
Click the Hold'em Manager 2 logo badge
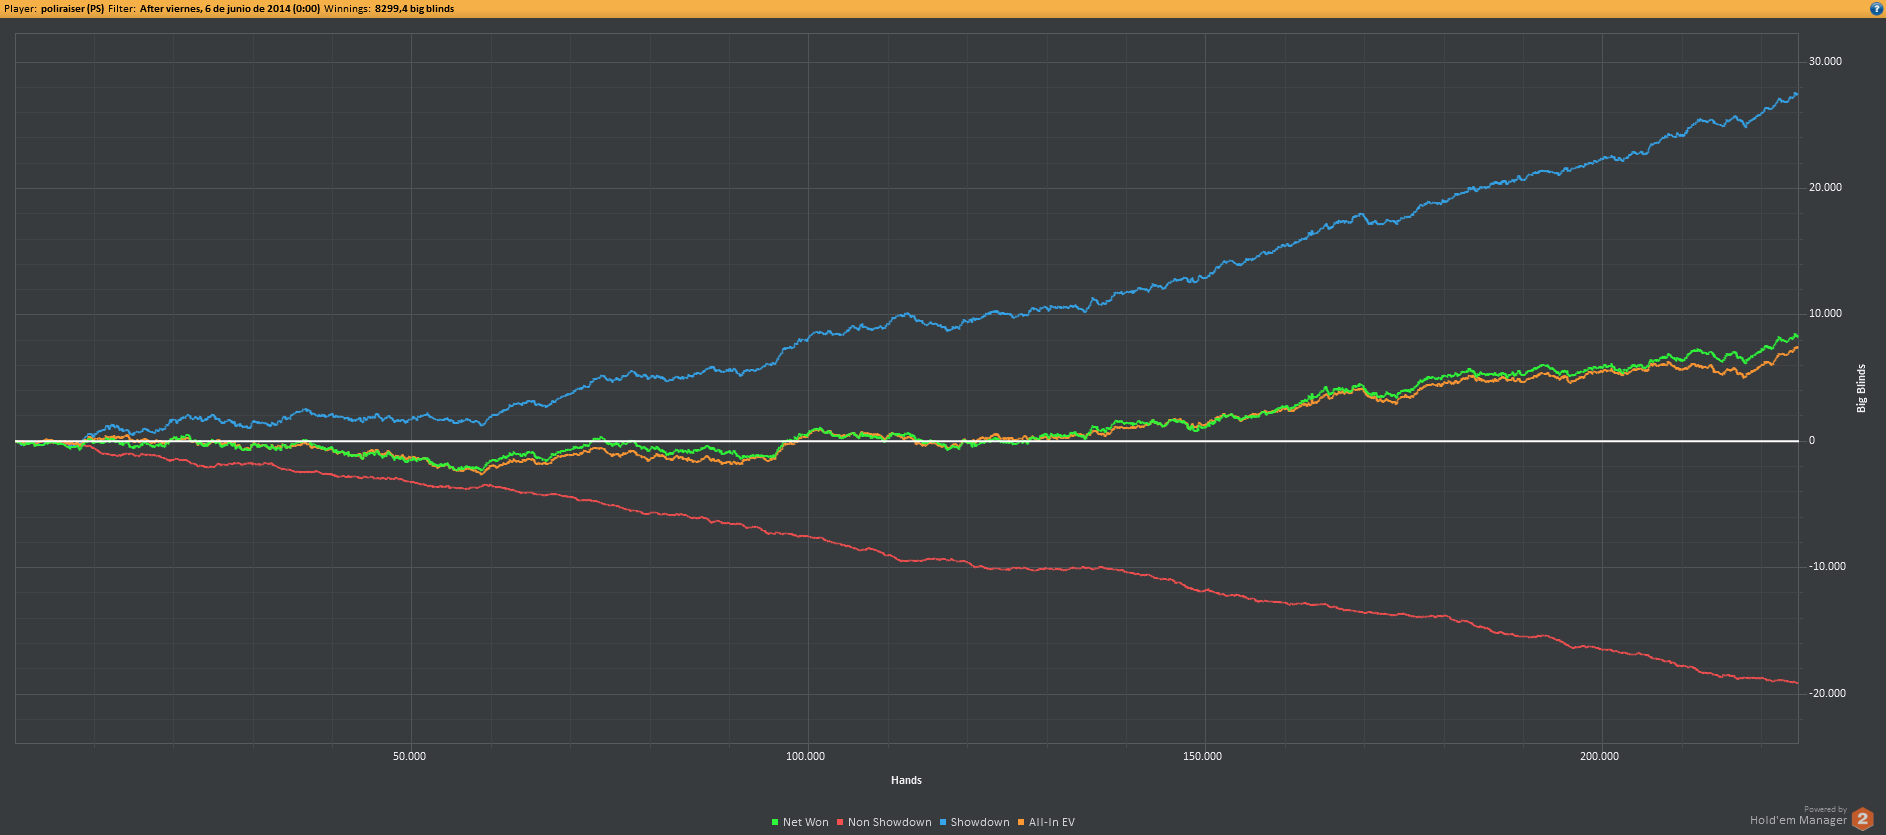click(x=1863, y=819)
